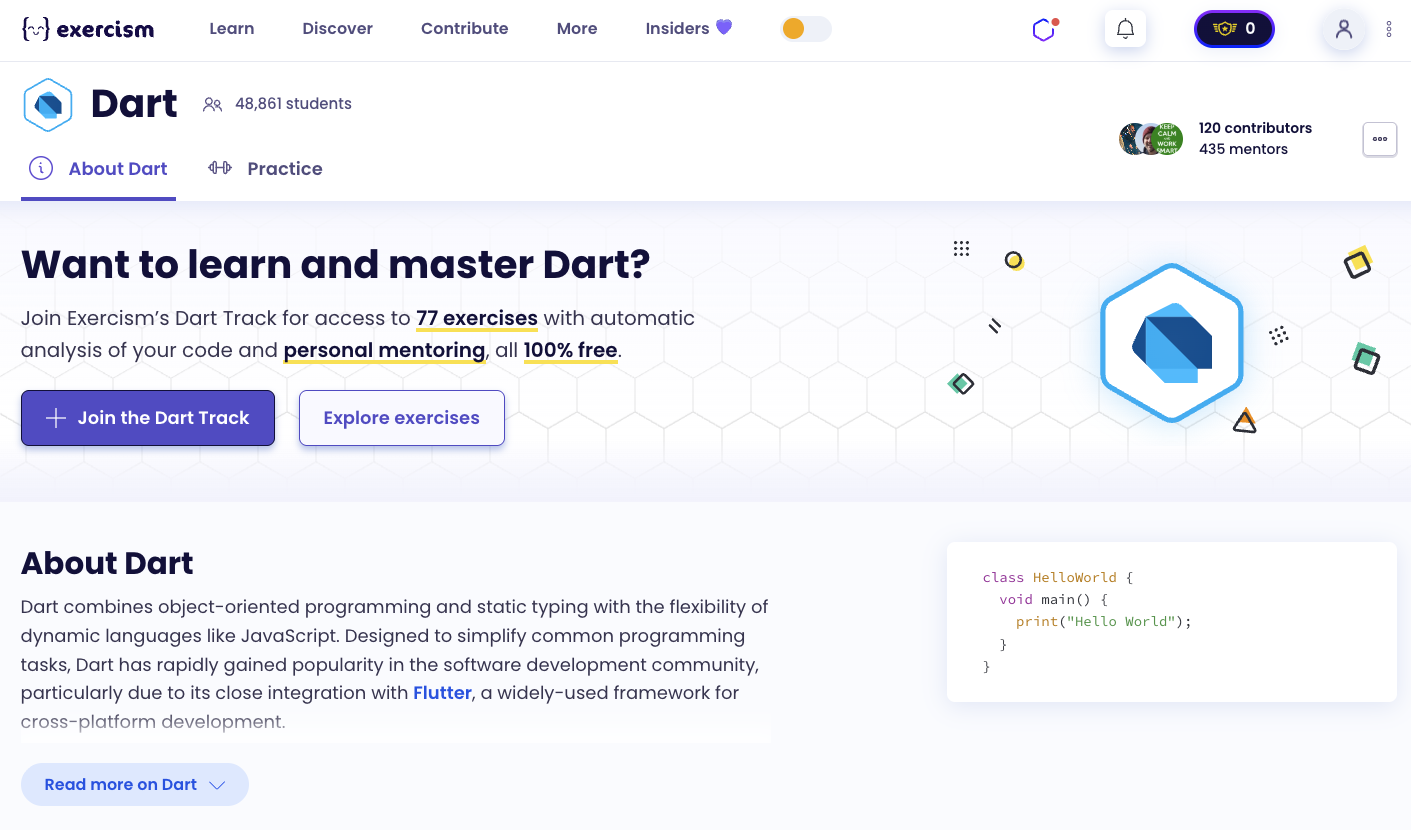Open the user avatar profile menu
This screenshot has width=1411, height=830.
pyautogui.click(x=1343, y=29)
